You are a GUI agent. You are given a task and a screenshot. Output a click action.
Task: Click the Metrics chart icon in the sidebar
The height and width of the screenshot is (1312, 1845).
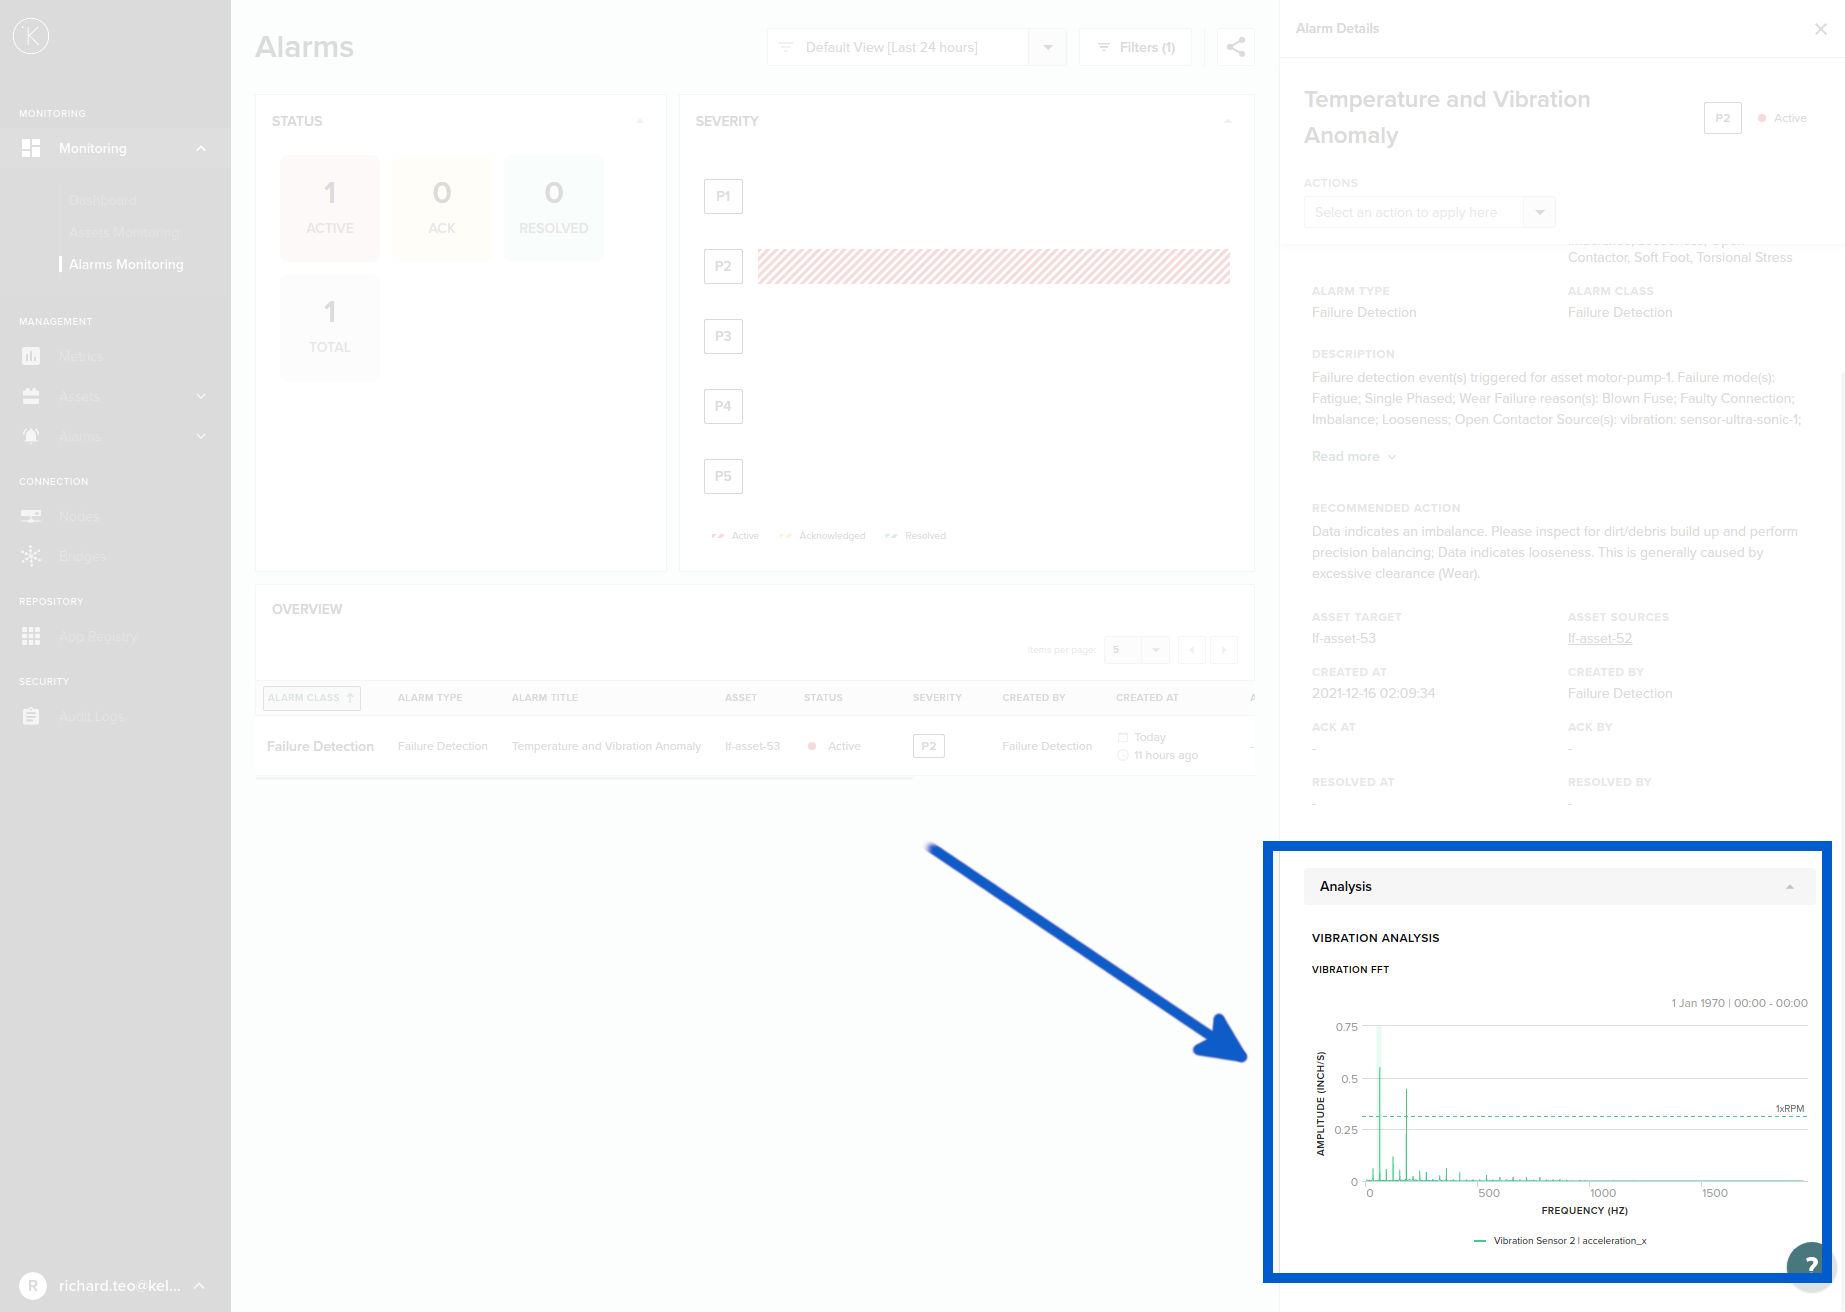[x=31, y=356]
